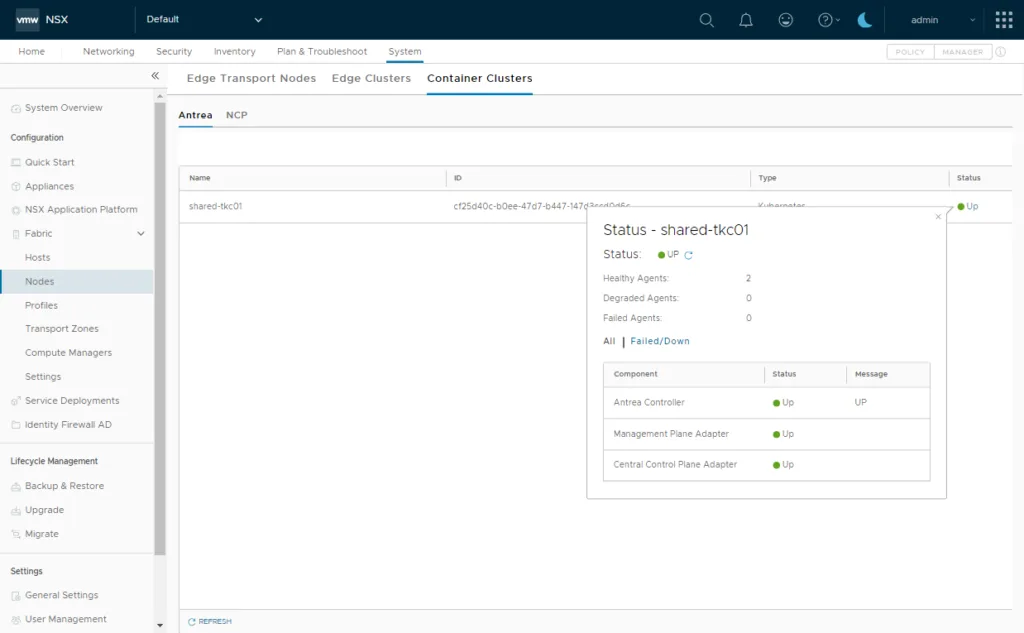Click the User Management icon
The height and width of the screenshot is (633, 1024).
16,619
